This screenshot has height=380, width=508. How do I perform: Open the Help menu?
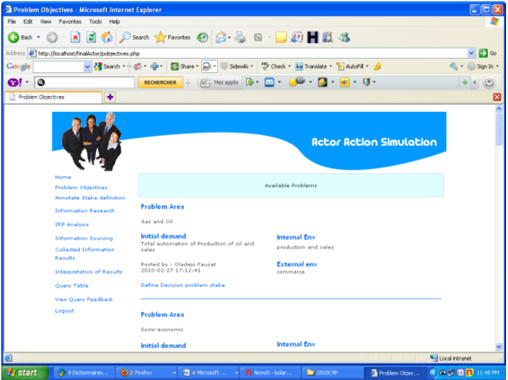[x=114, y=22]
